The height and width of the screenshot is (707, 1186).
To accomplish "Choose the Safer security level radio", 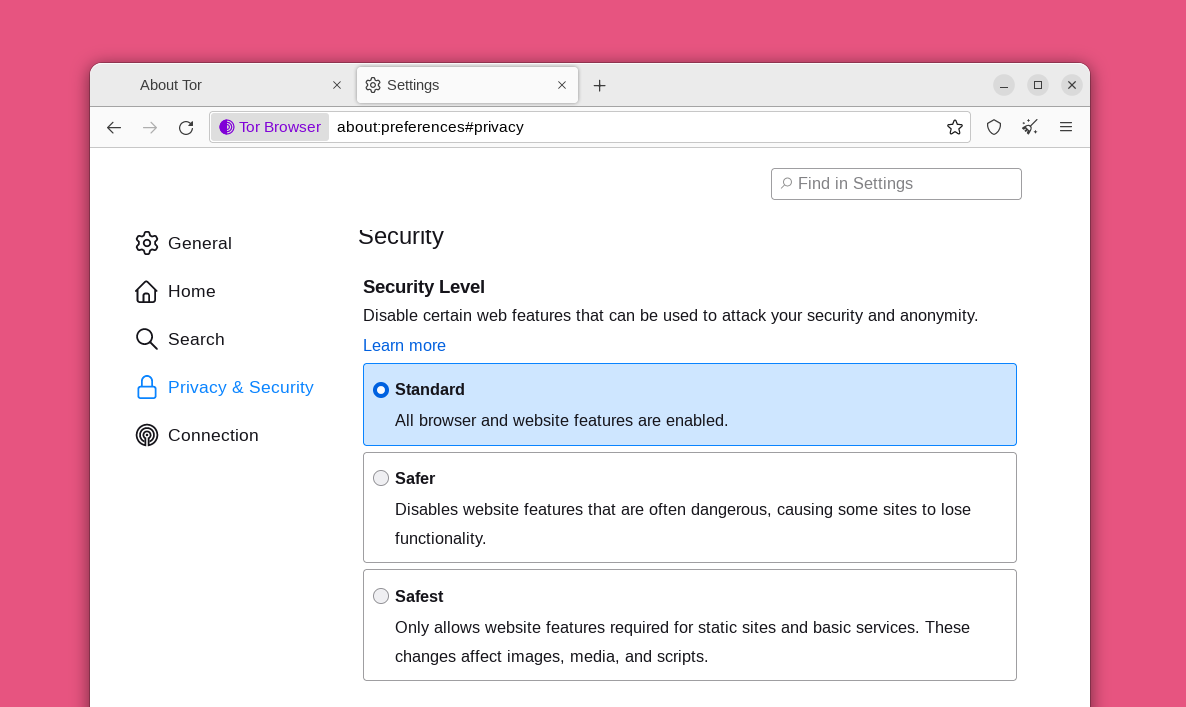I will 381,478.
